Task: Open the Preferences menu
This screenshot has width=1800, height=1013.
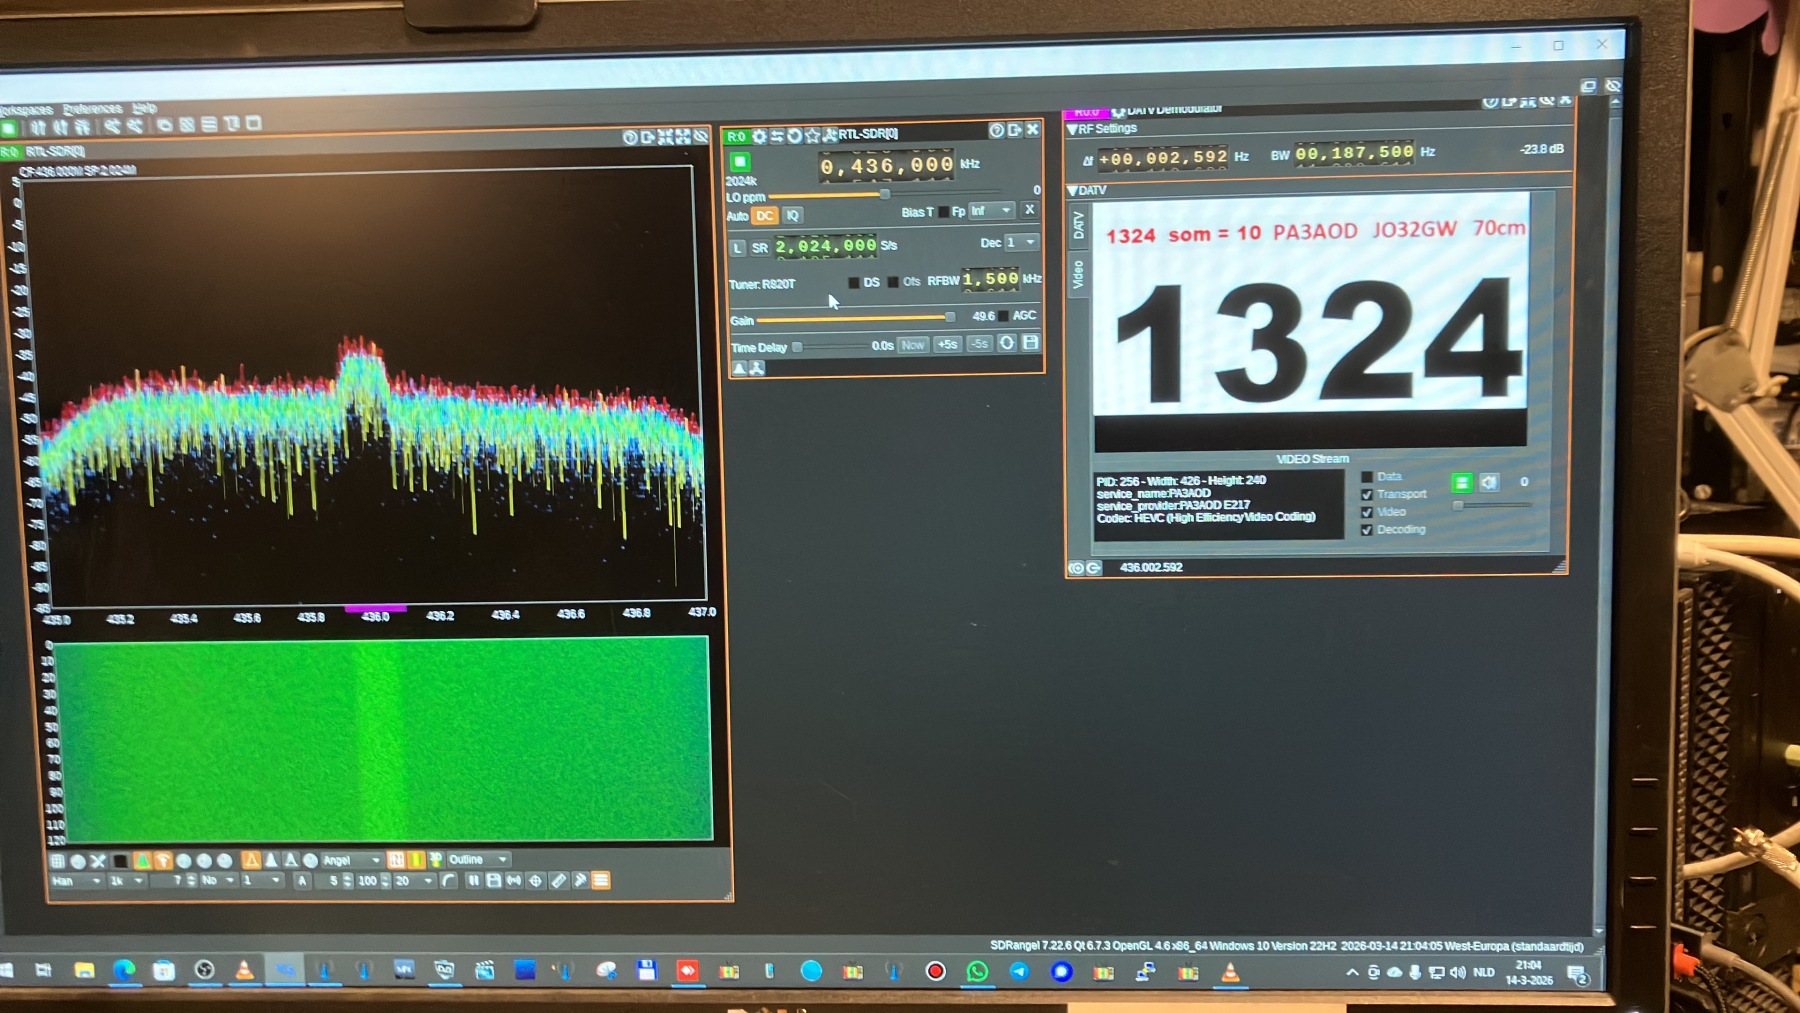Action: coord(92,109)
